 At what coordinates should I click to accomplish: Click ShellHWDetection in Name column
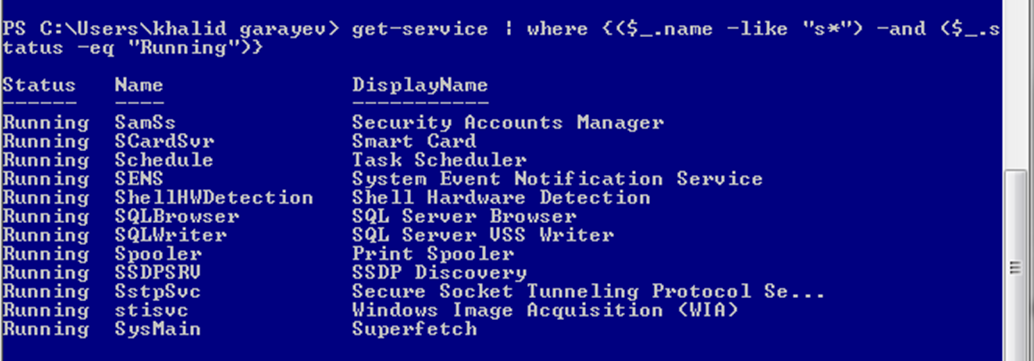coord(214,198)
